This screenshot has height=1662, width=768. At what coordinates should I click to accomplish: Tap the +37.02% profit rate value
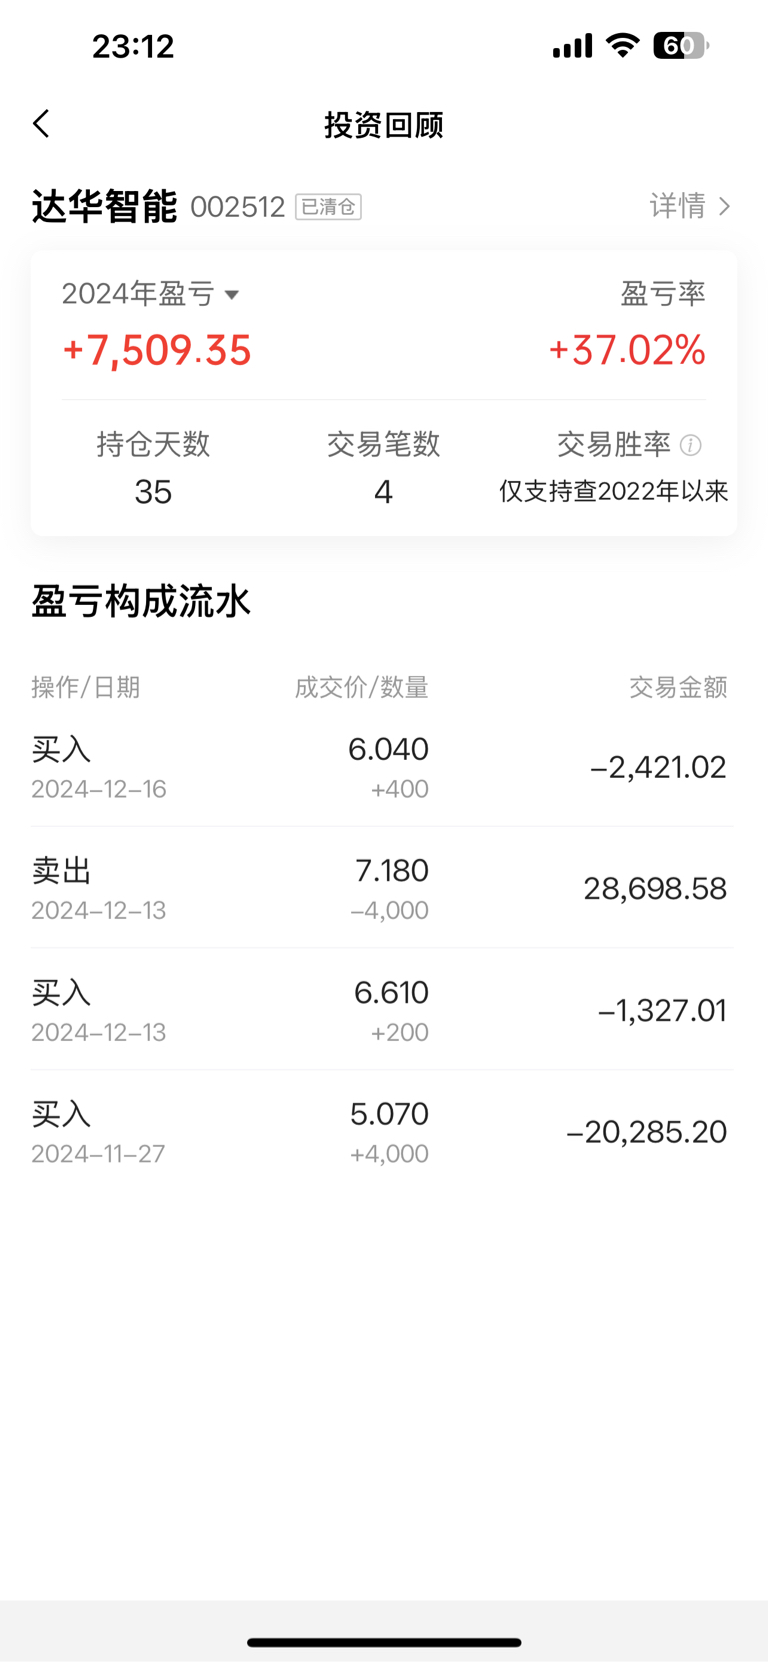click(x=627, y=351)
